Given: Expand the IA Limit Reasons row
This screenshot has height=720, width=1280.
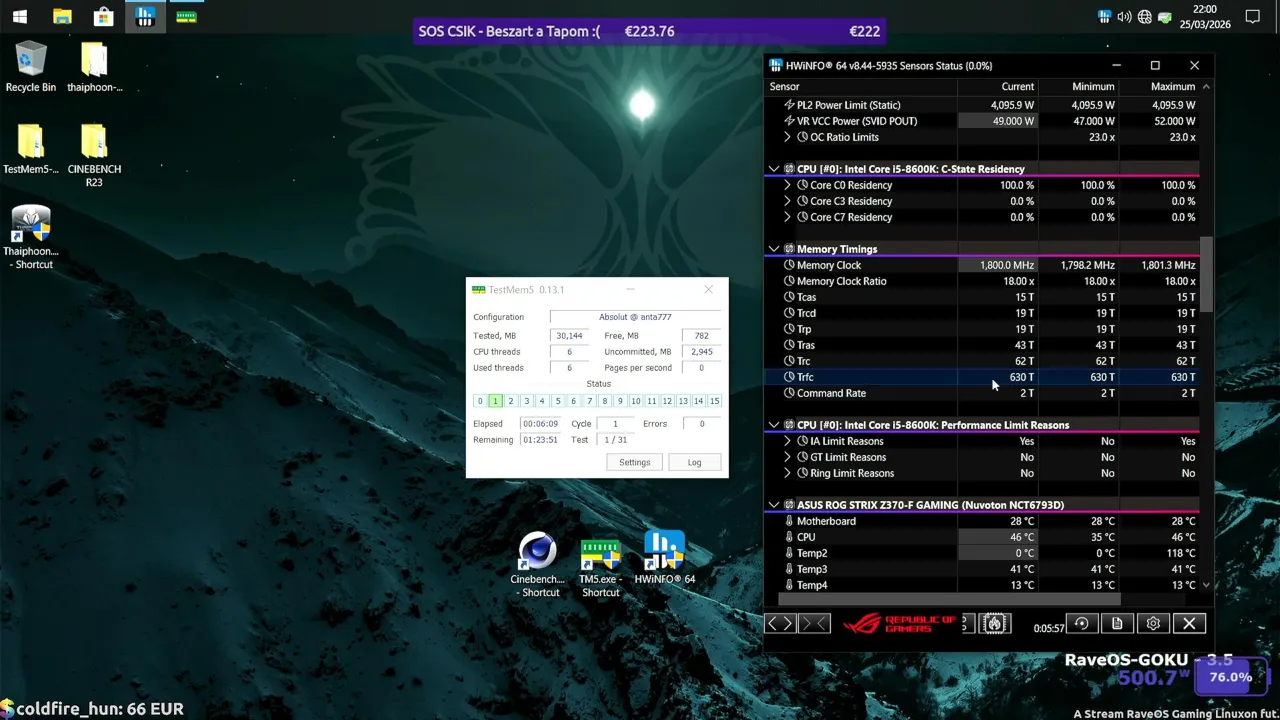Looking at the screenshot, I should [x=787, y=441].
